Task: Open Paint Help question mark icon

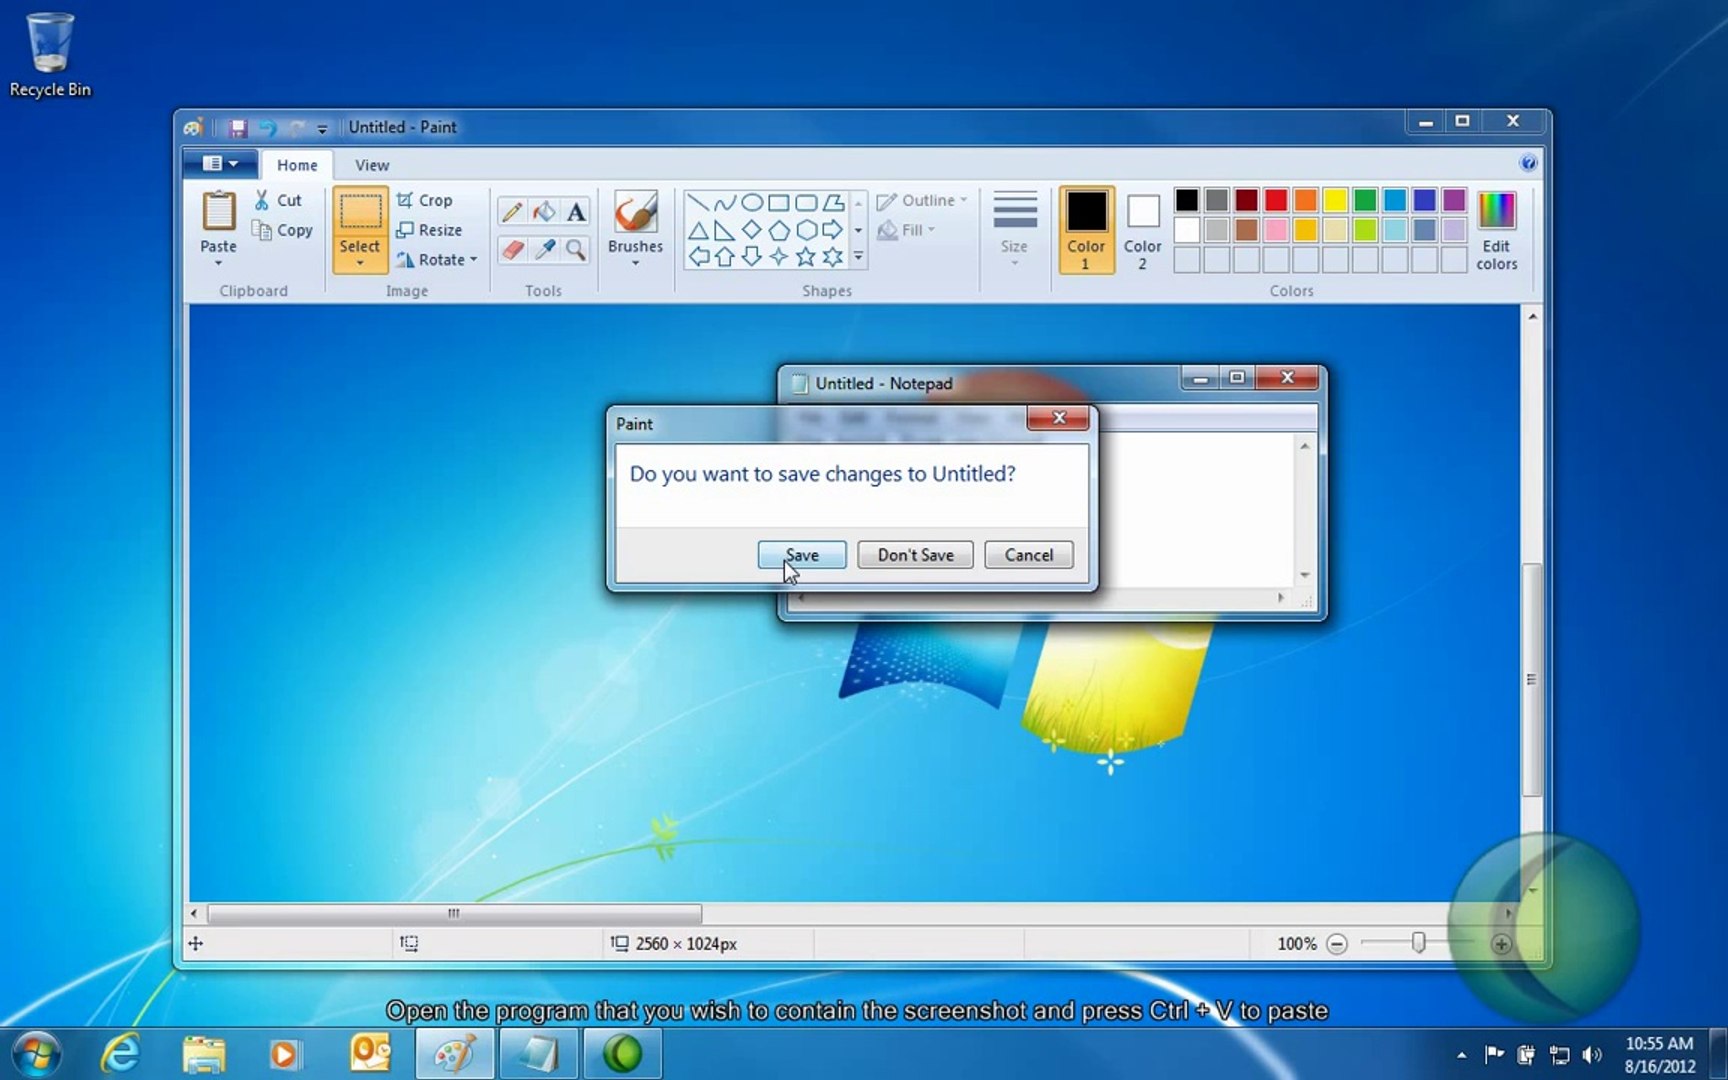Action: pos(1528,163)
